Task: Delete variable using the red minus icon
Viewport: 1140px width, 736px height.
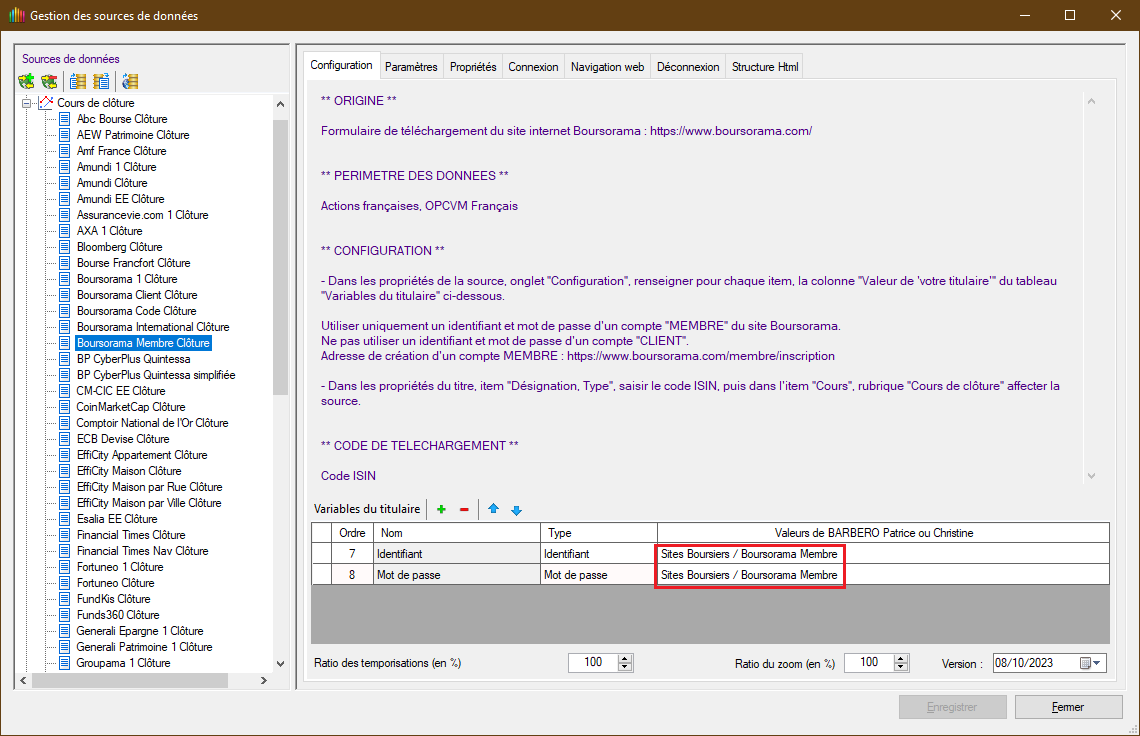Action: coord(464,510)
